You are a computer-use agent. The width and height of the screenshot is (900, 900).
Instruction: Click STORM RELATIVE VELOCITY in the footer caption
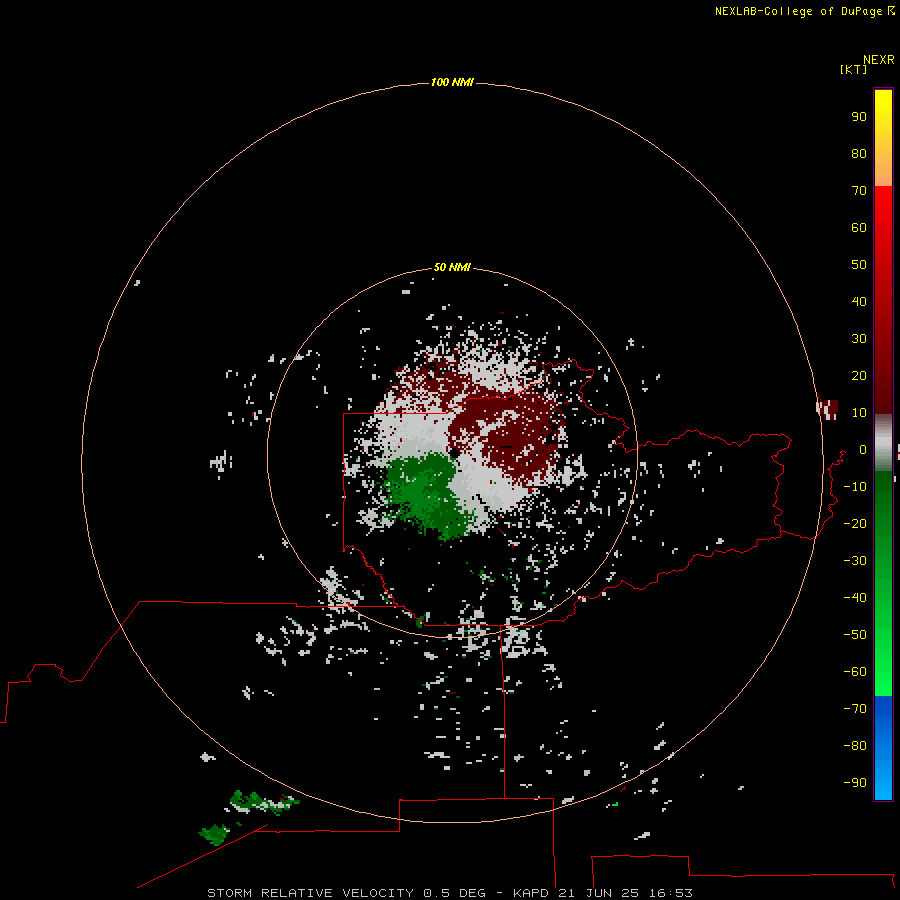click(x=310, y=893)
